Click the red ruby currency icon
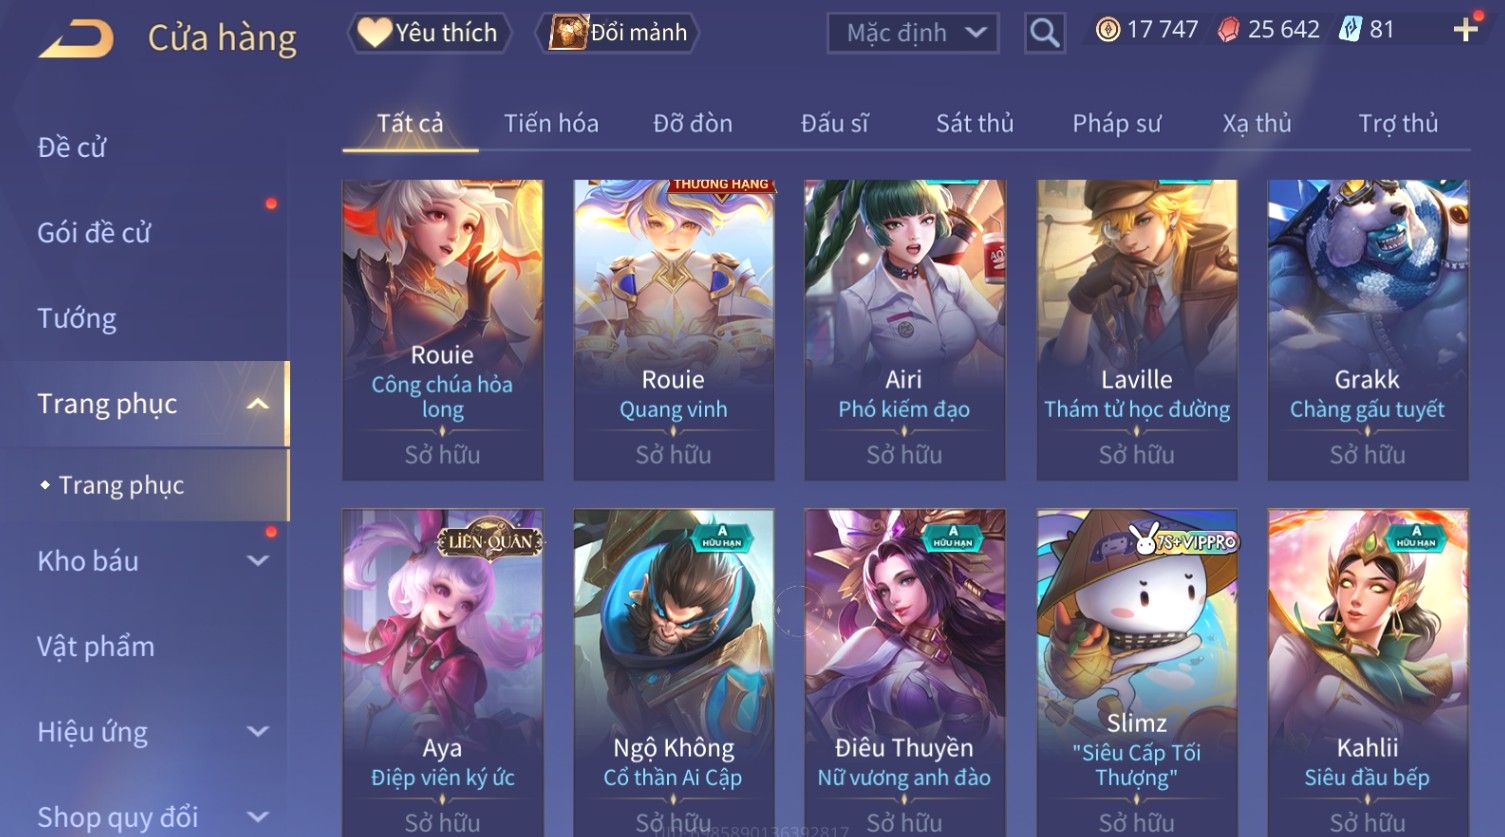Image resolution: width=1505 pixels, height=837 pixels. (1227, 30)
